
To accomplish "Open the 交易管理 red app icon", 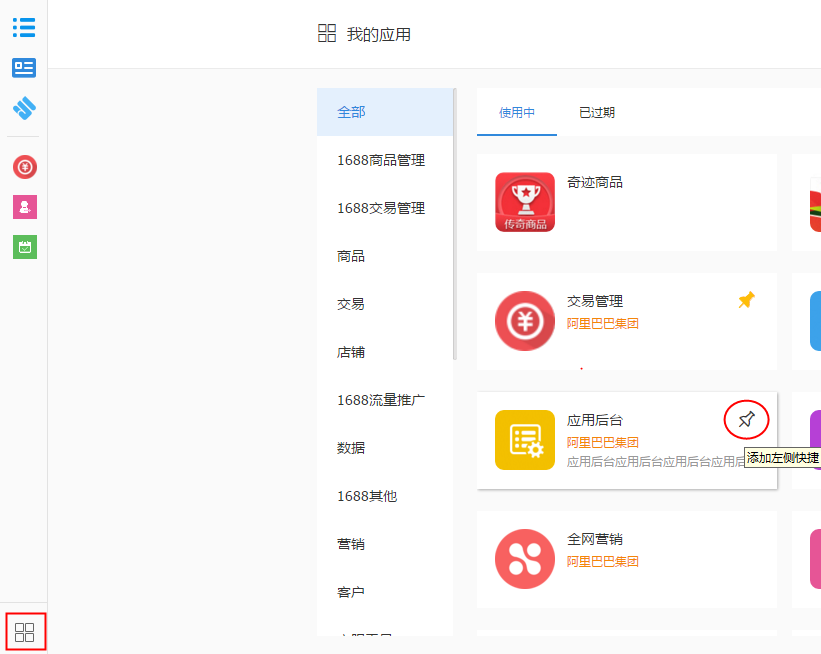I will tap(523, 322).
